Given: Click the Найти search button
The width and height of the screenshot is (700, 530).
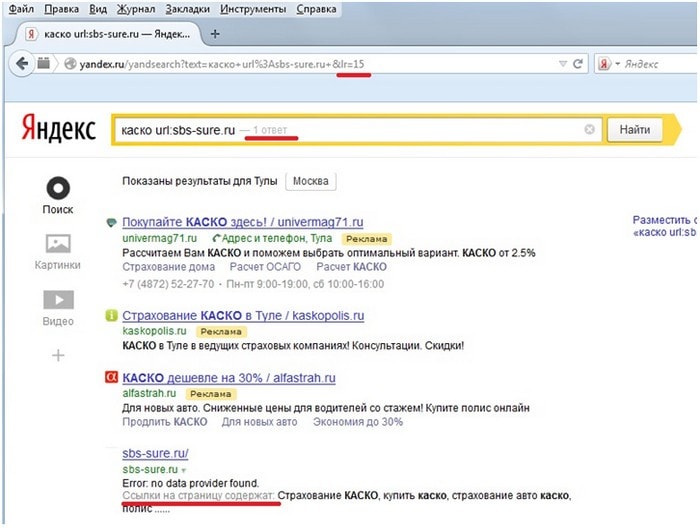Looking at the screenshot, I should coord(634,130).
